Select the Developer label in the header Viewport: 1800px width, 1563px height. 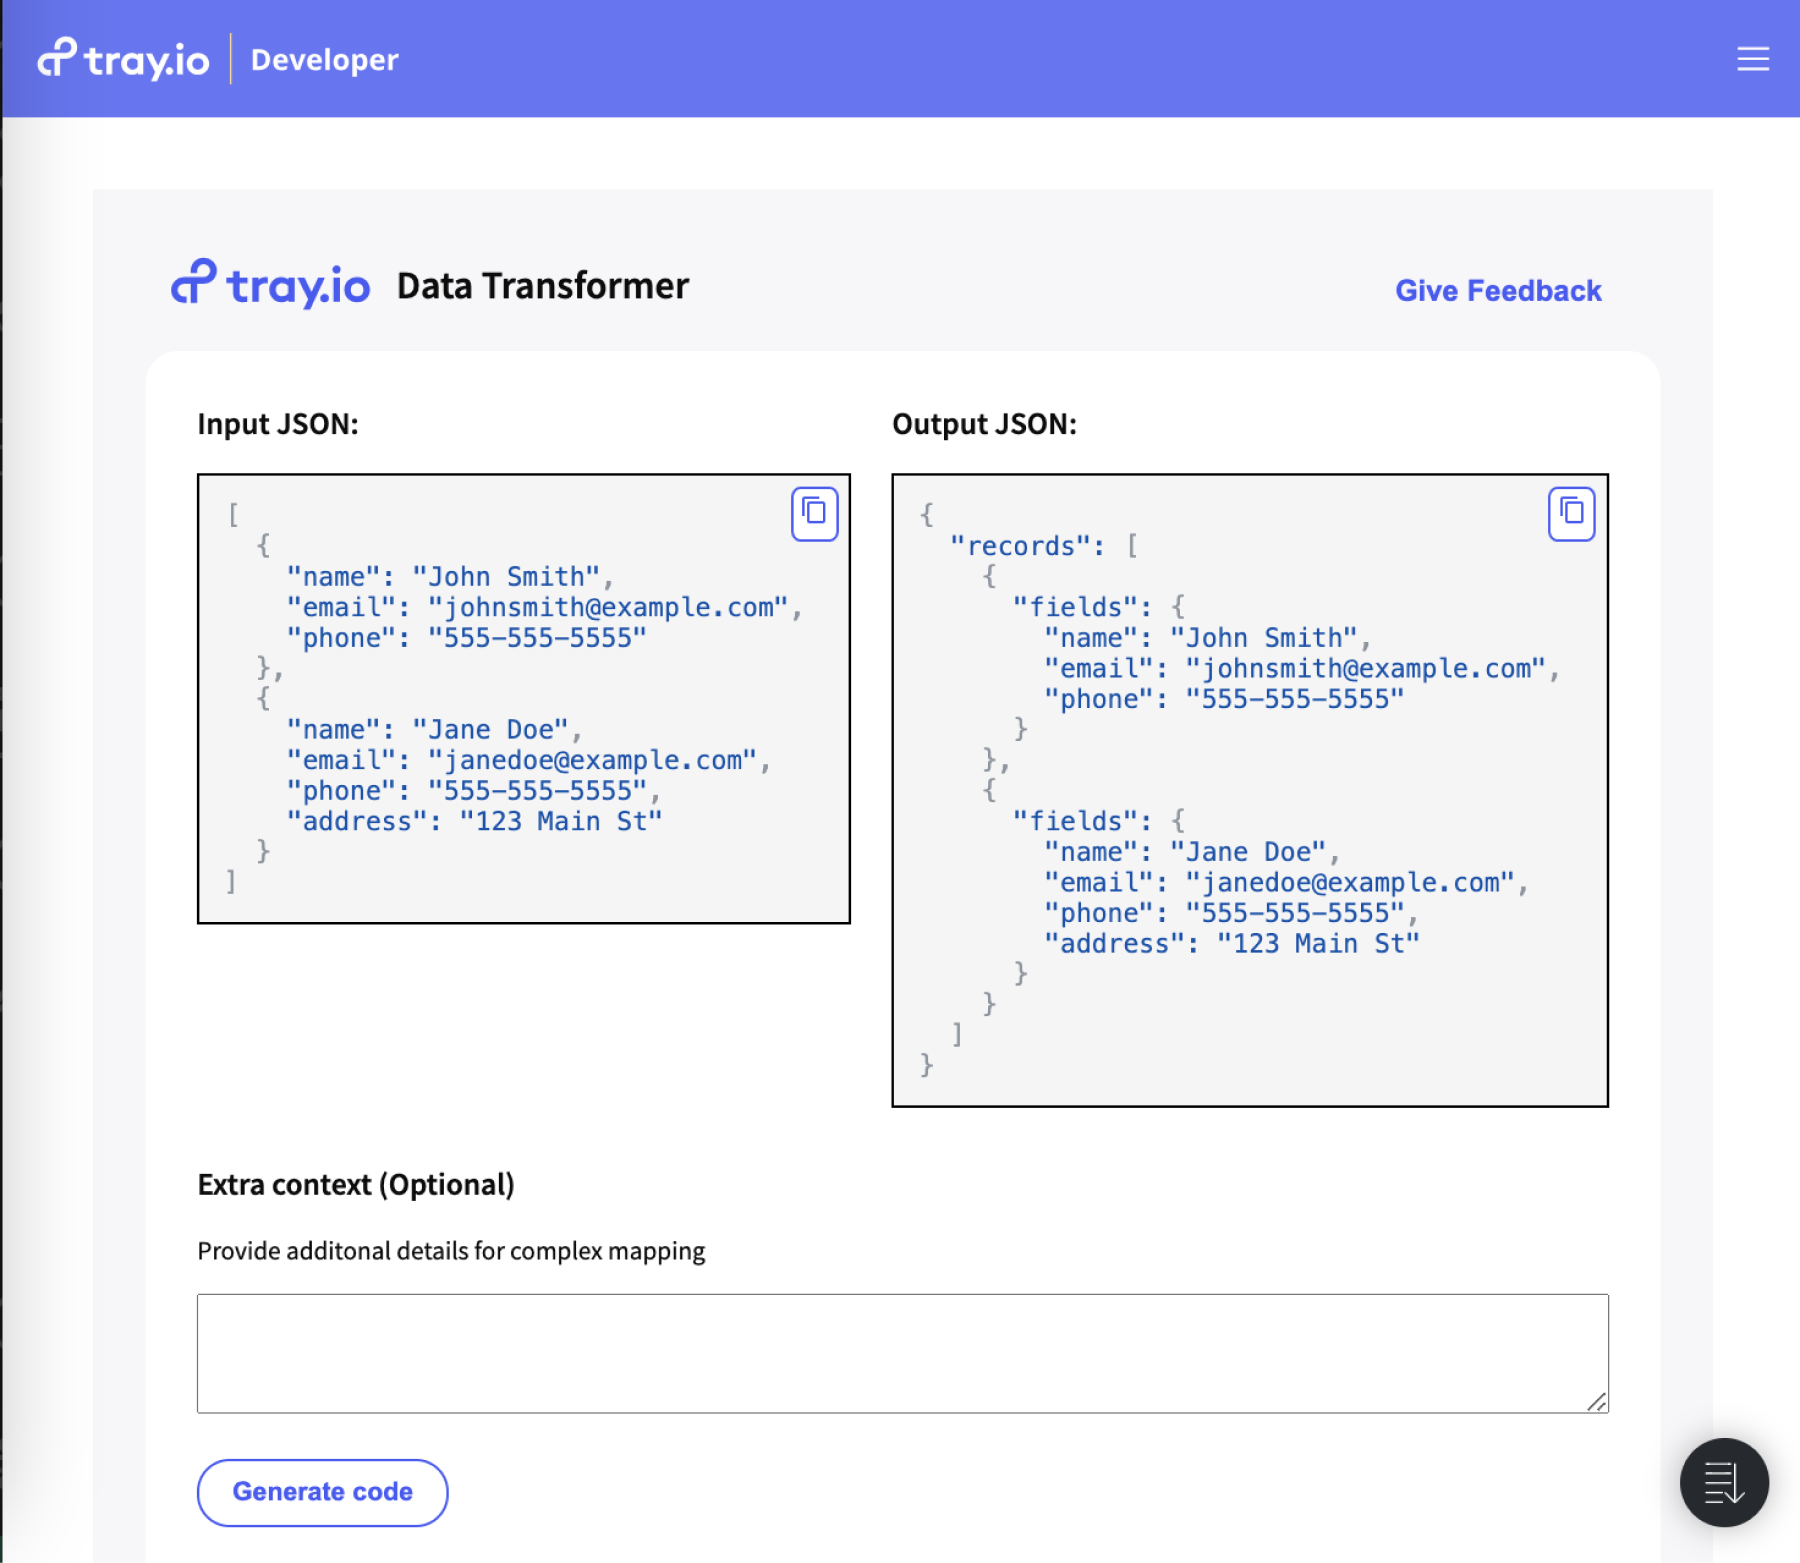(323, 60)
